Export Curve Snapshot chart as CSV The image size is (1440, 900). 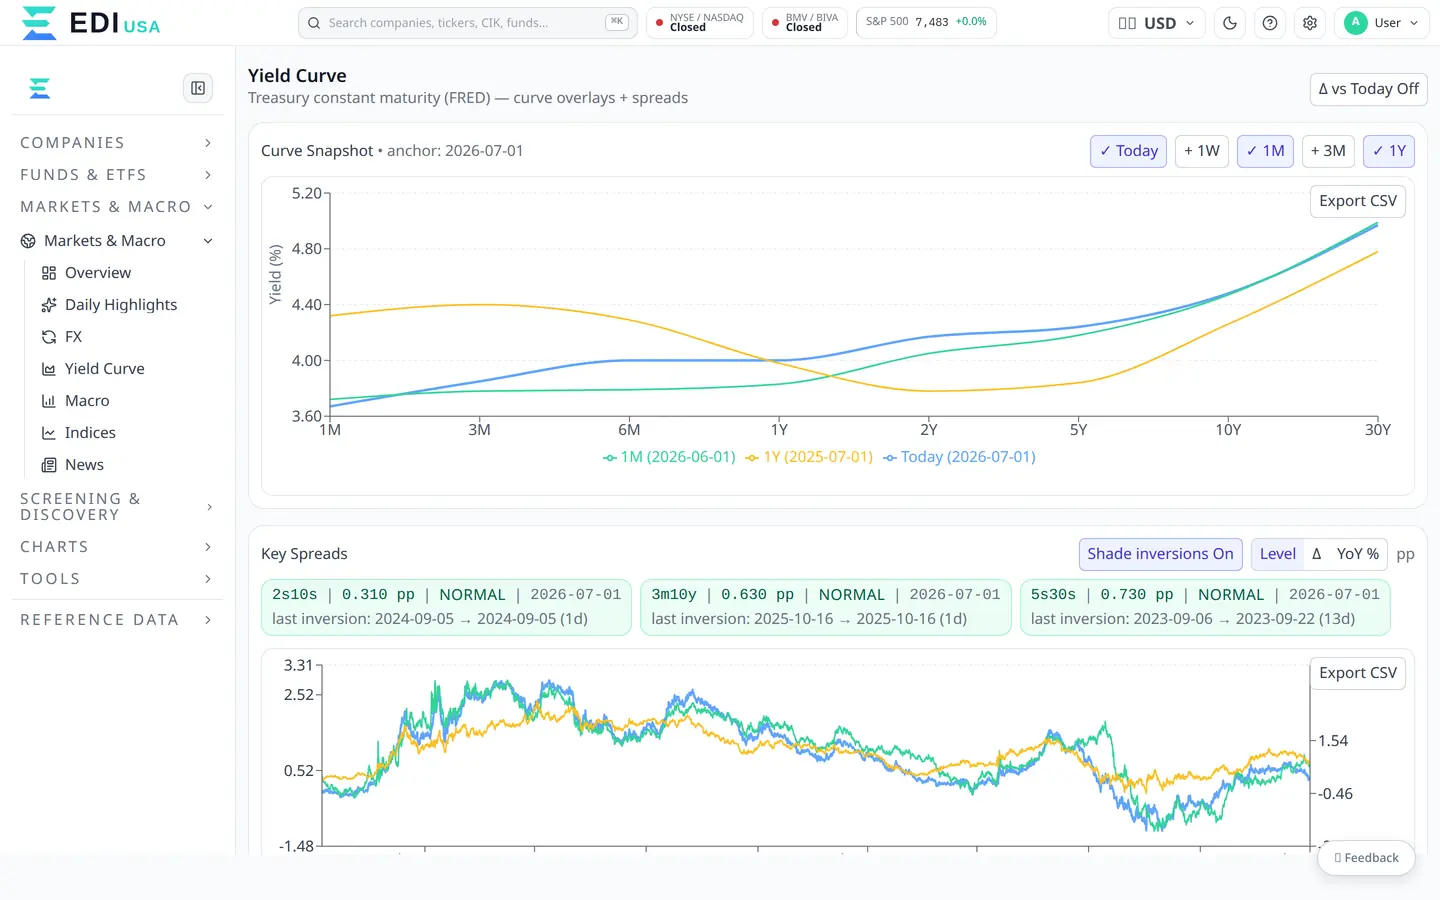tap(1358, 201)
